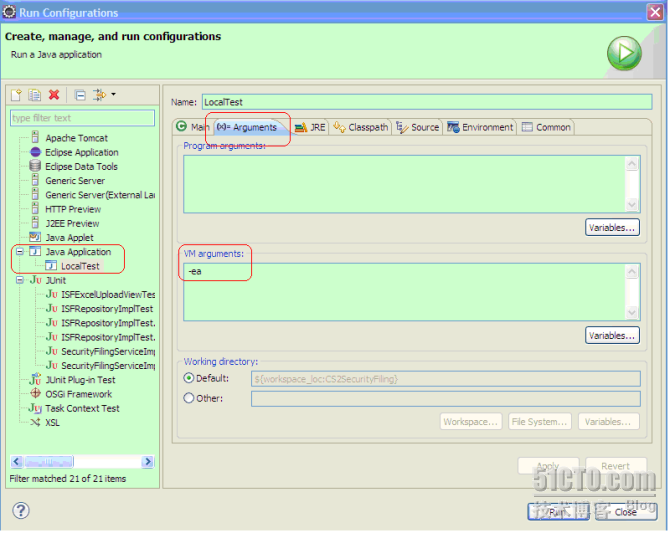
Task: Click the horizontal scrollbar thumb of the tree
Action: click(49, 462)
